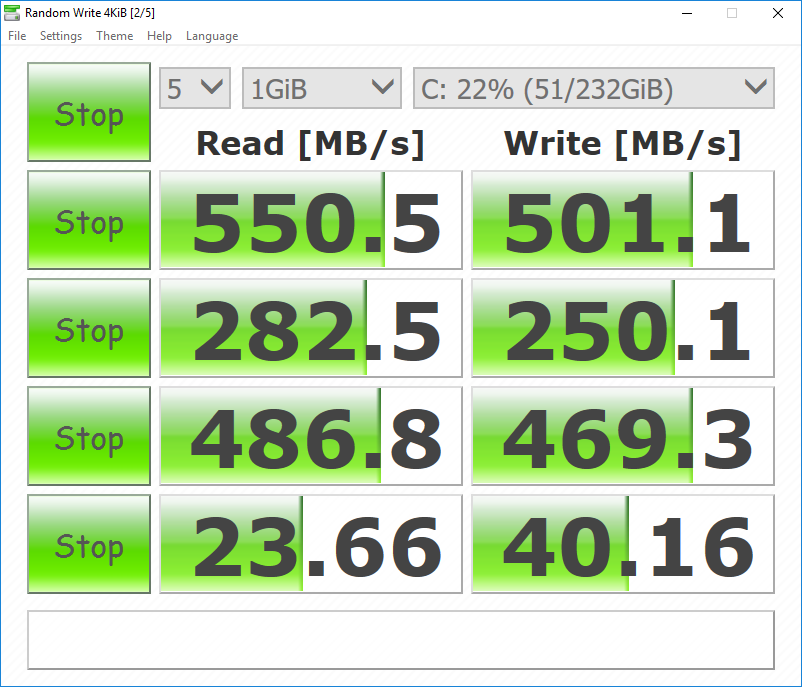Open the File menu

coord(17,36)
